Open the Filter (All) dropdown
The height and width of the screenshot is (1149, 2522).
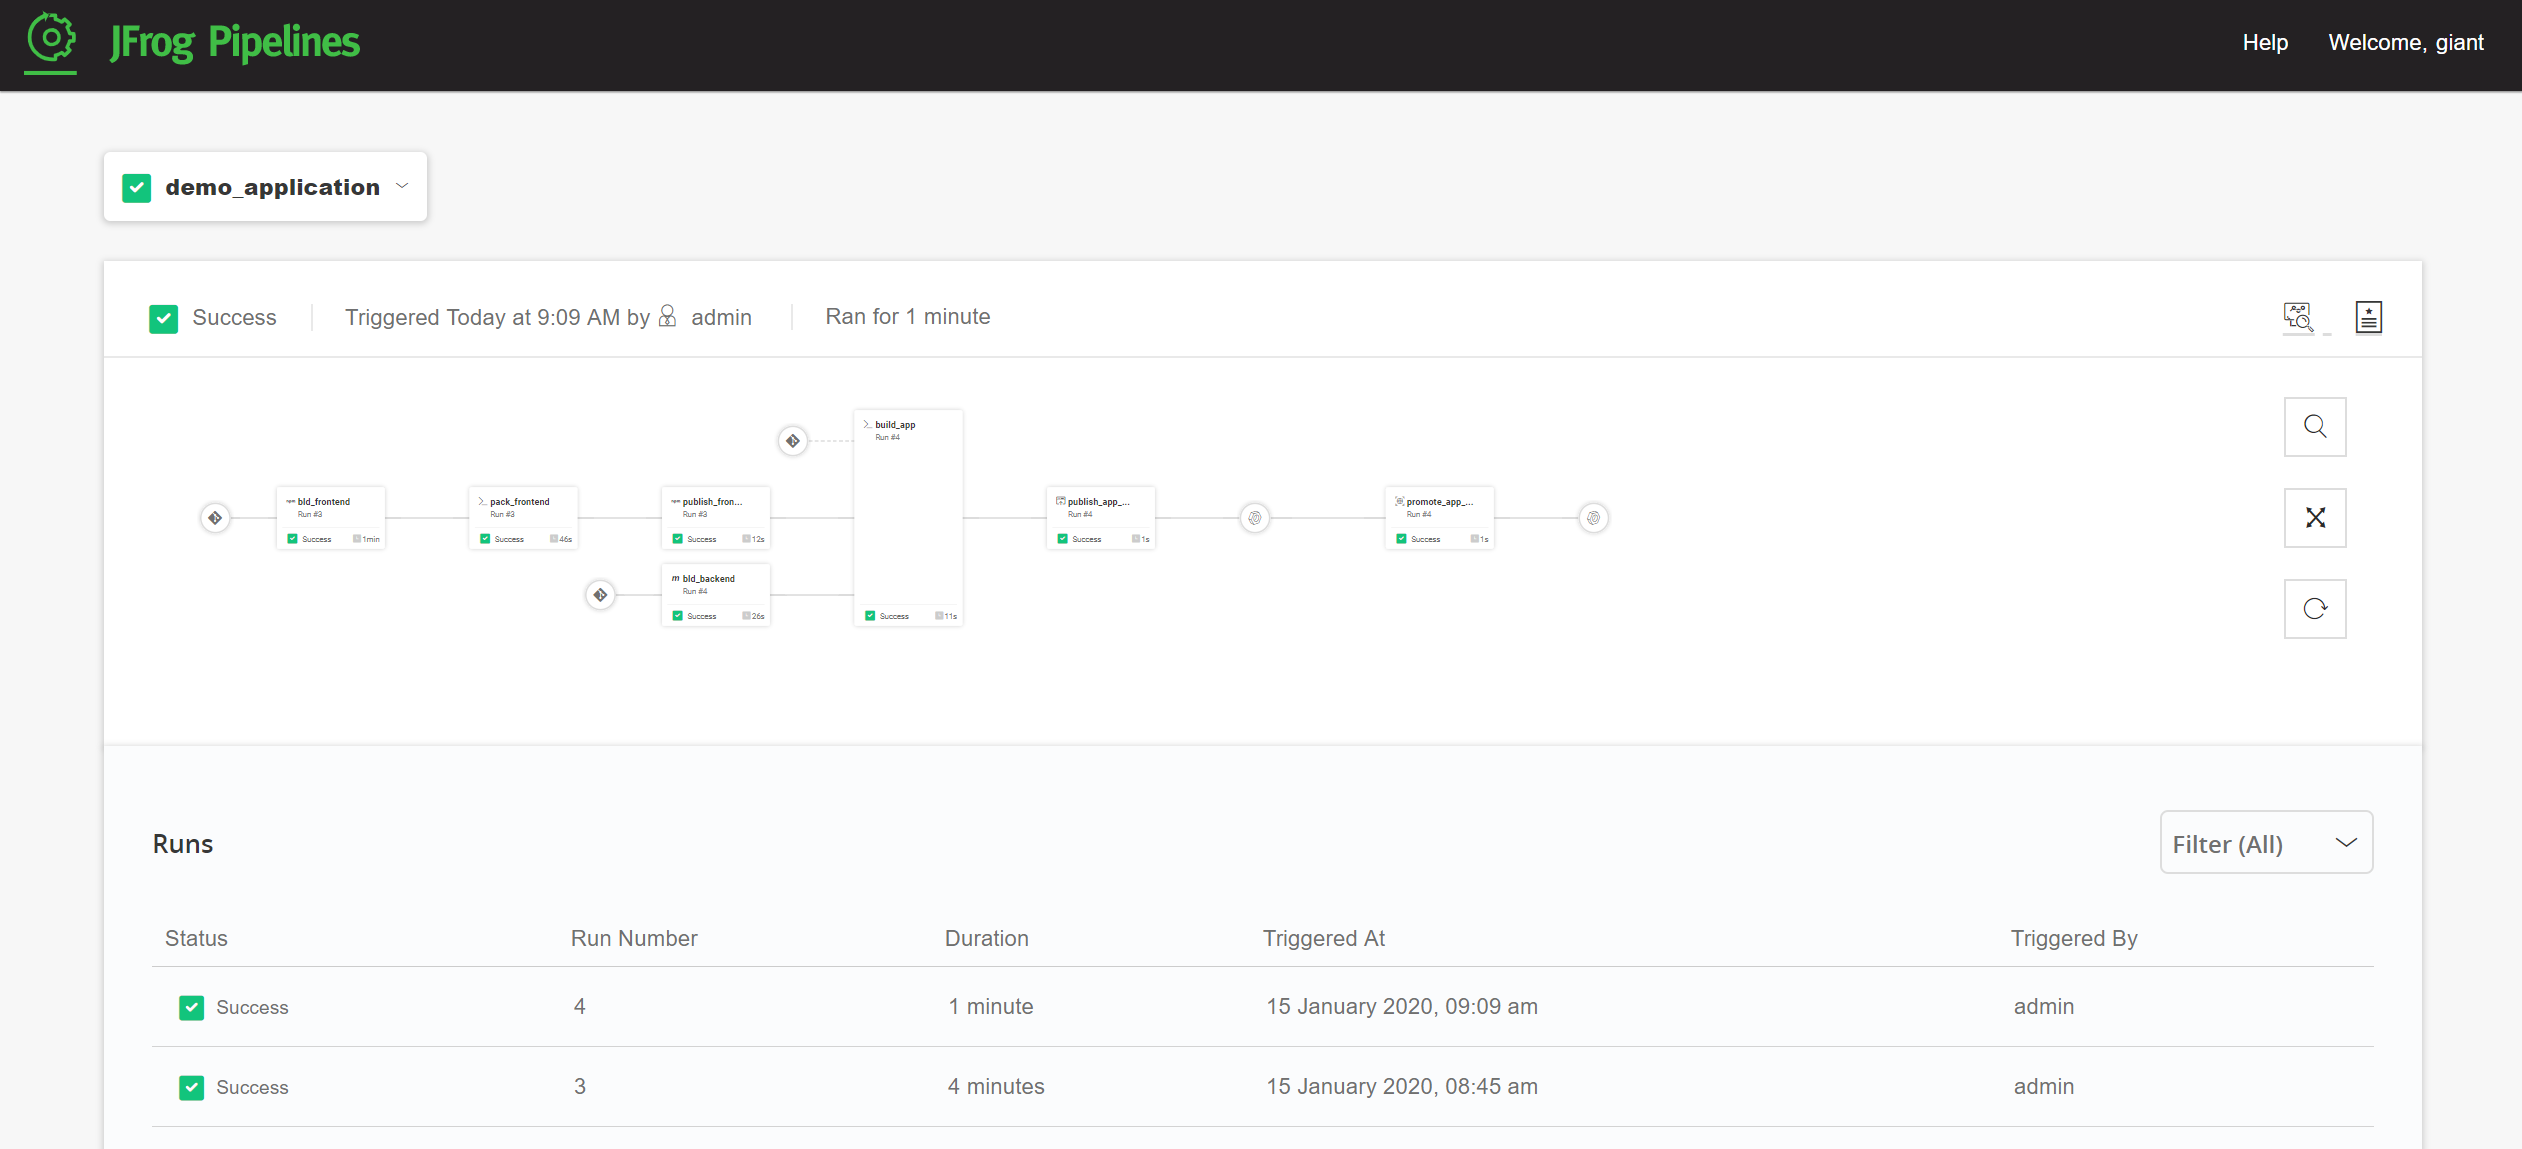coord(2265,843)
